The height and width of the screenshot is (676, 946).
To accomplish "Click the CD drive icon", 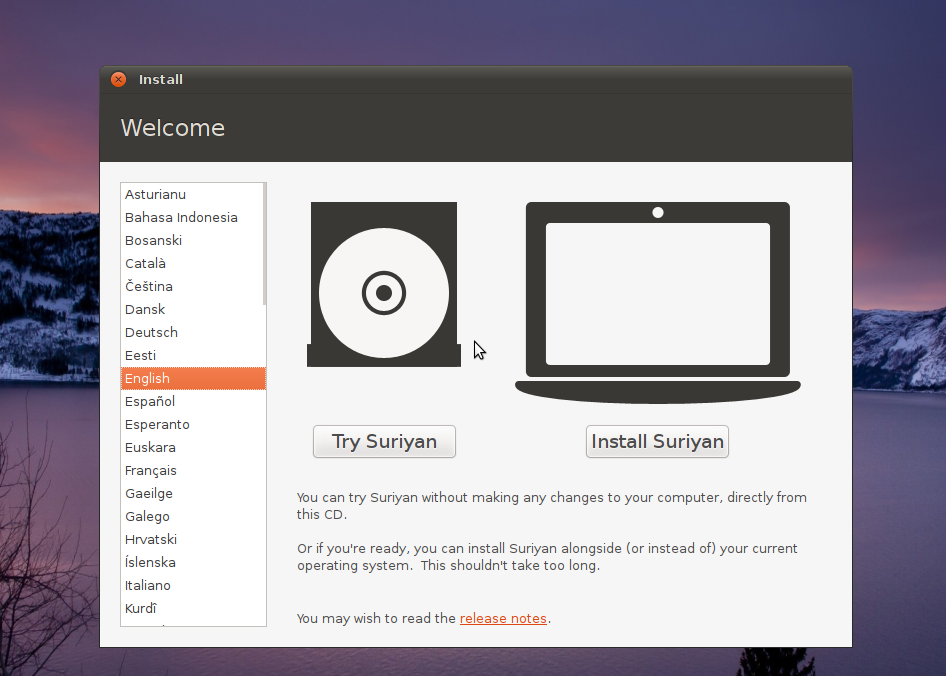I will (384, 284).
